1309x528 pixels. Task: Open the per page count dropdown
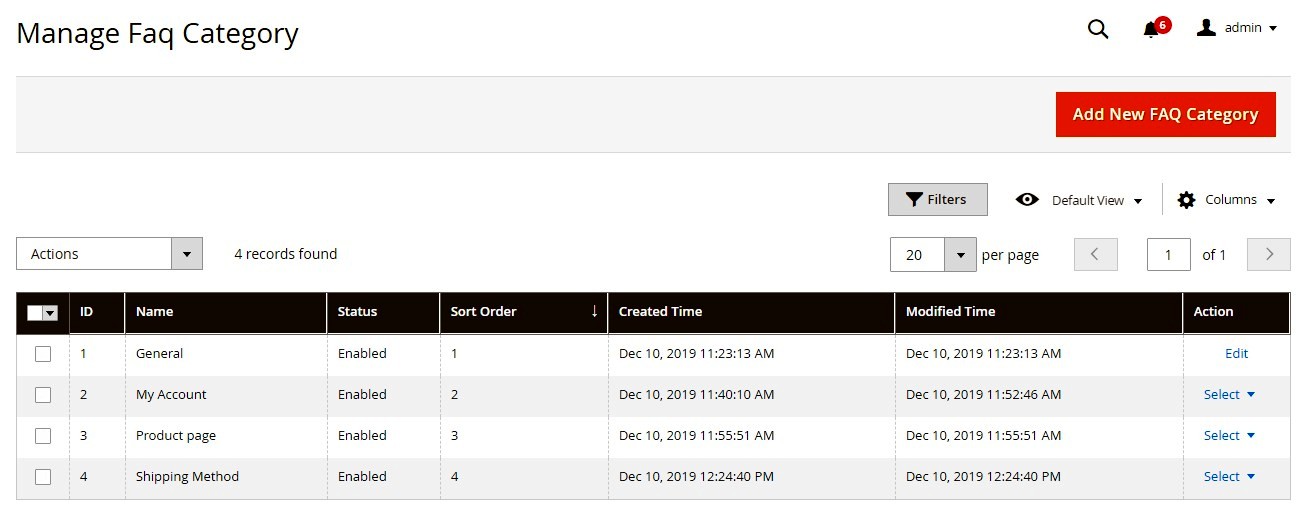960,255
